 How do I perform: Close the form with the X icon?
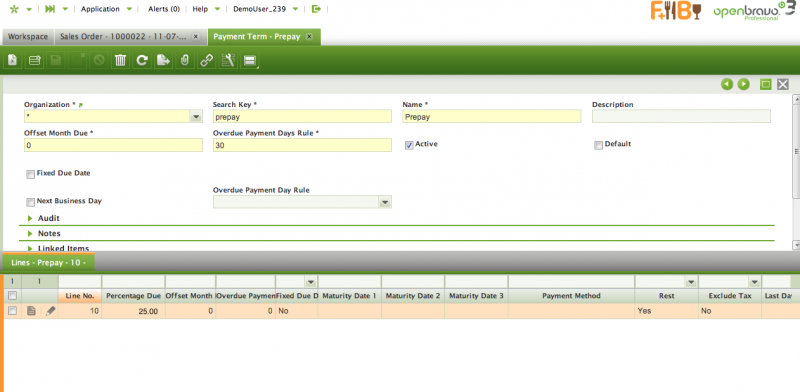(783, 84)
